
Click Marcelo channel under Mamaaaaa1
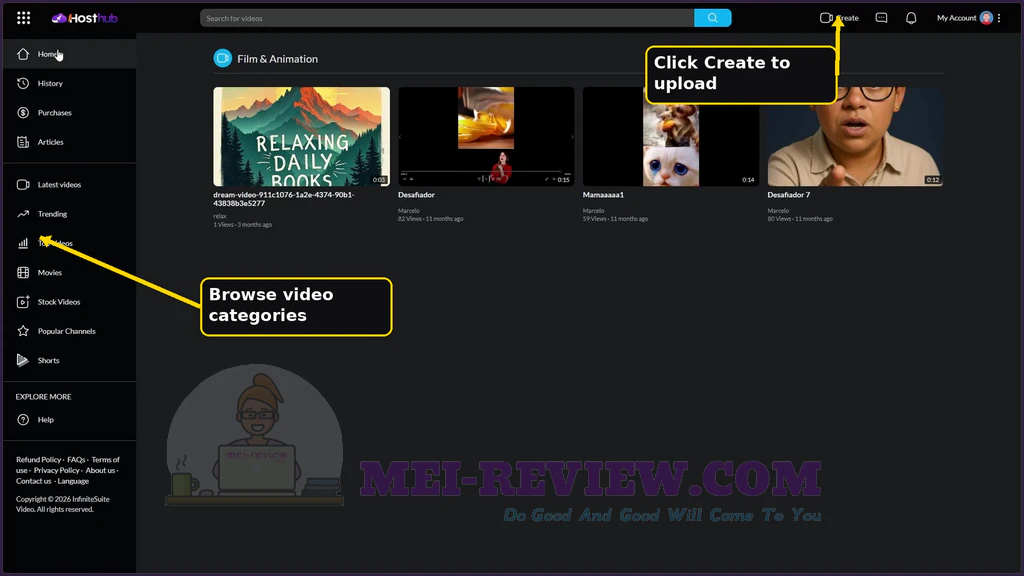[593, 211]
